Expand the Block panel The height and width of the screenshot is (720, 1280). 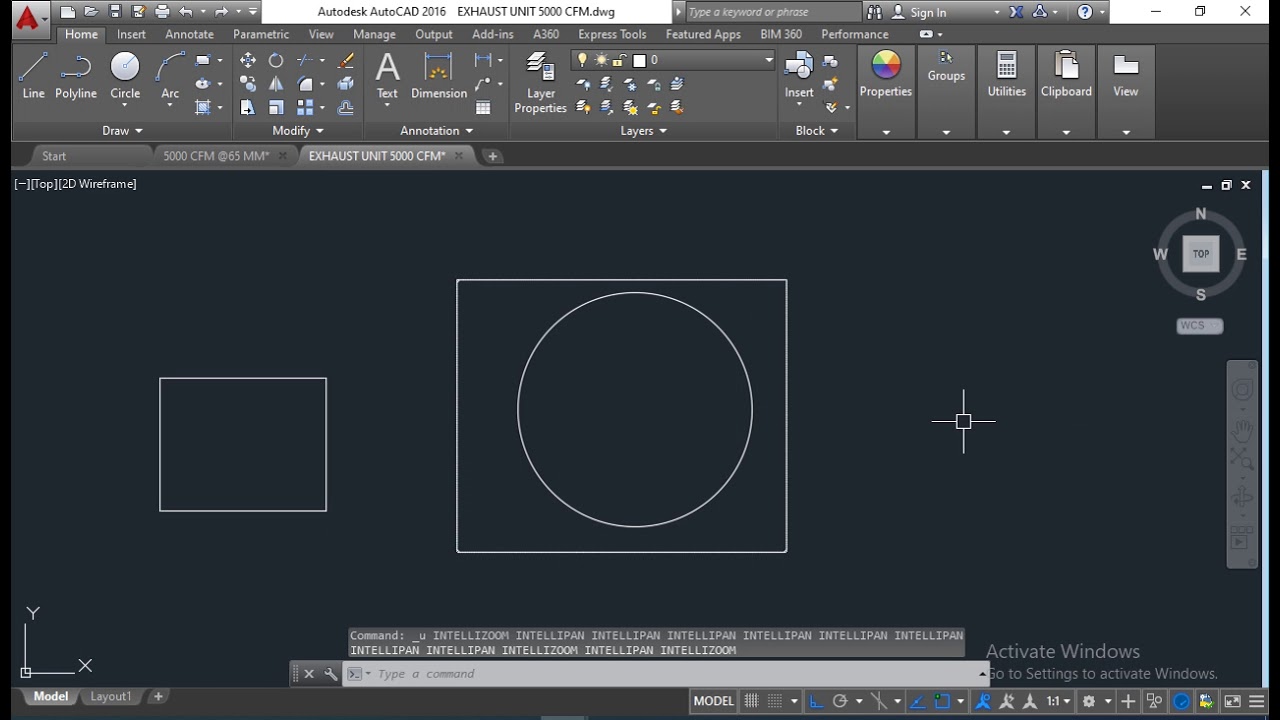click(x=817, y=131)
